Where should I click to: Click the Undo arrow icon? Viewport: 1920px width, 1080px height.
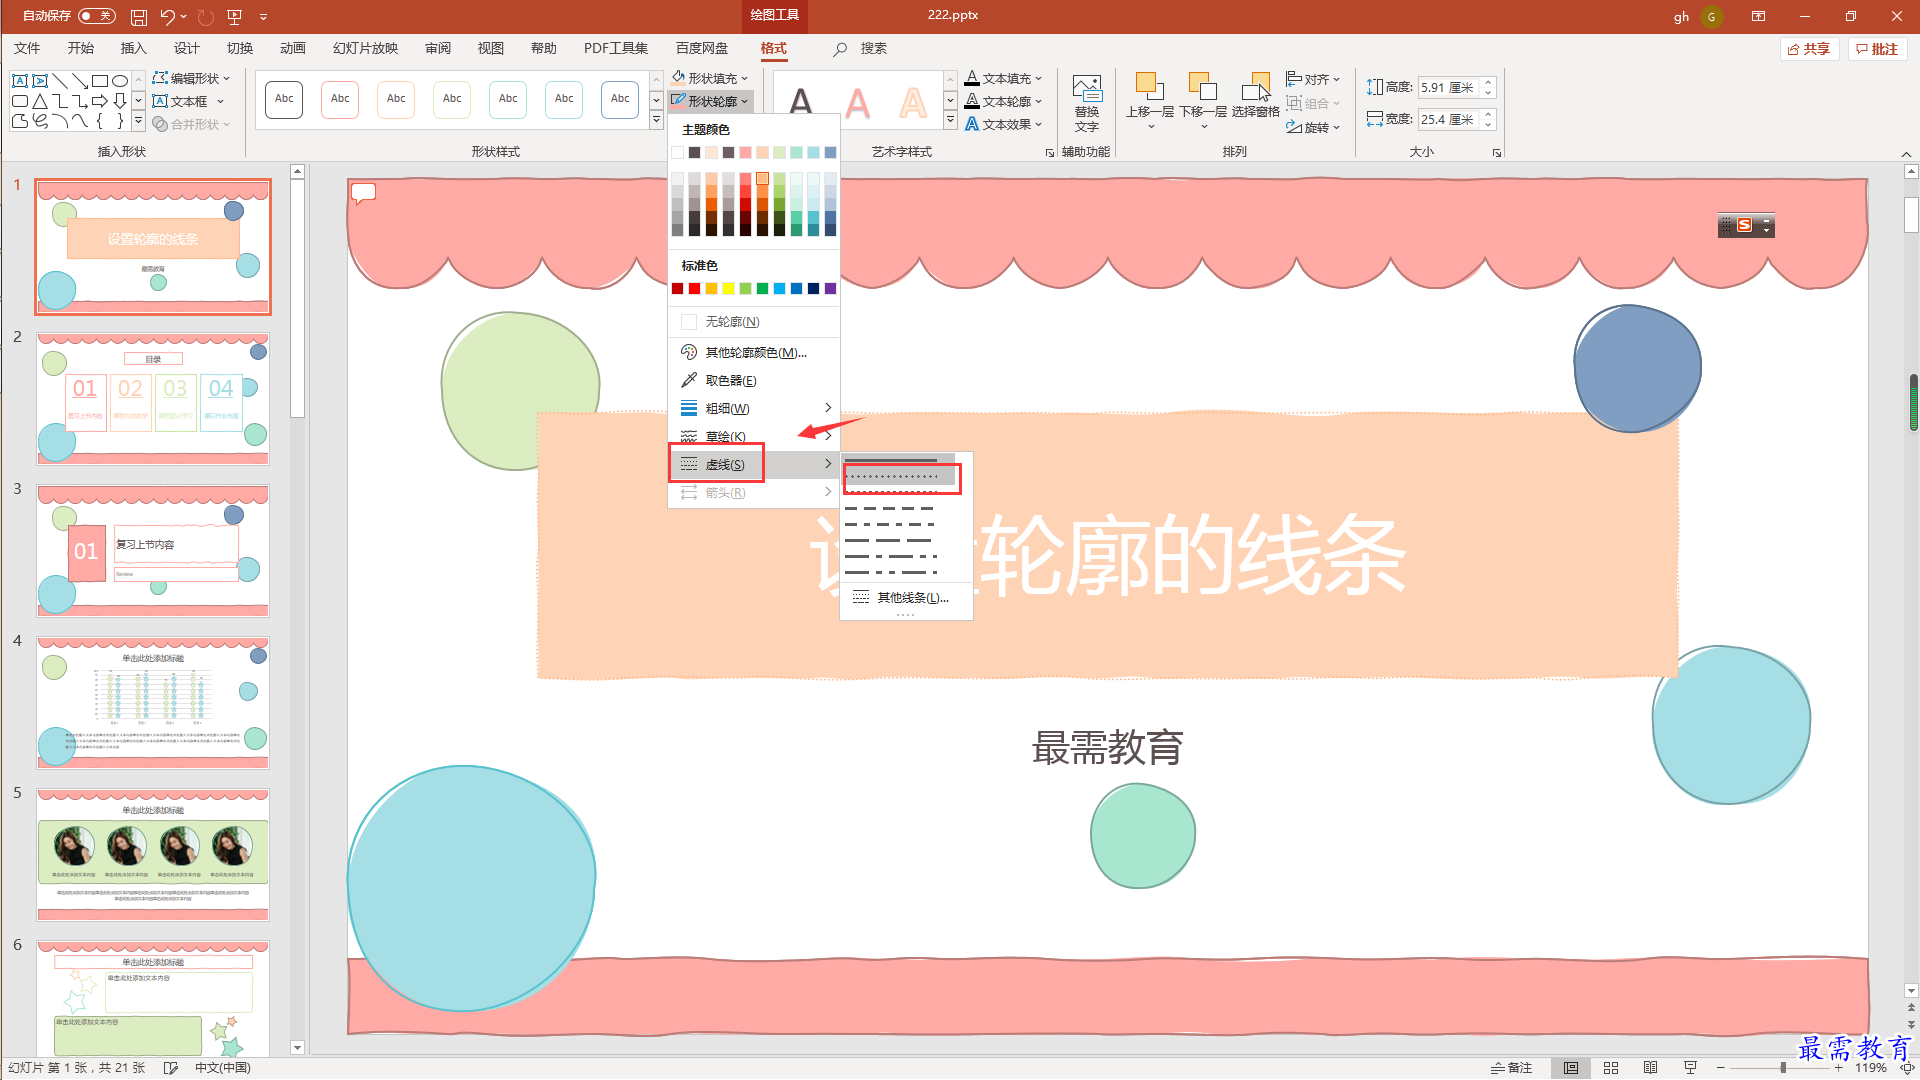tap(167, 17)
